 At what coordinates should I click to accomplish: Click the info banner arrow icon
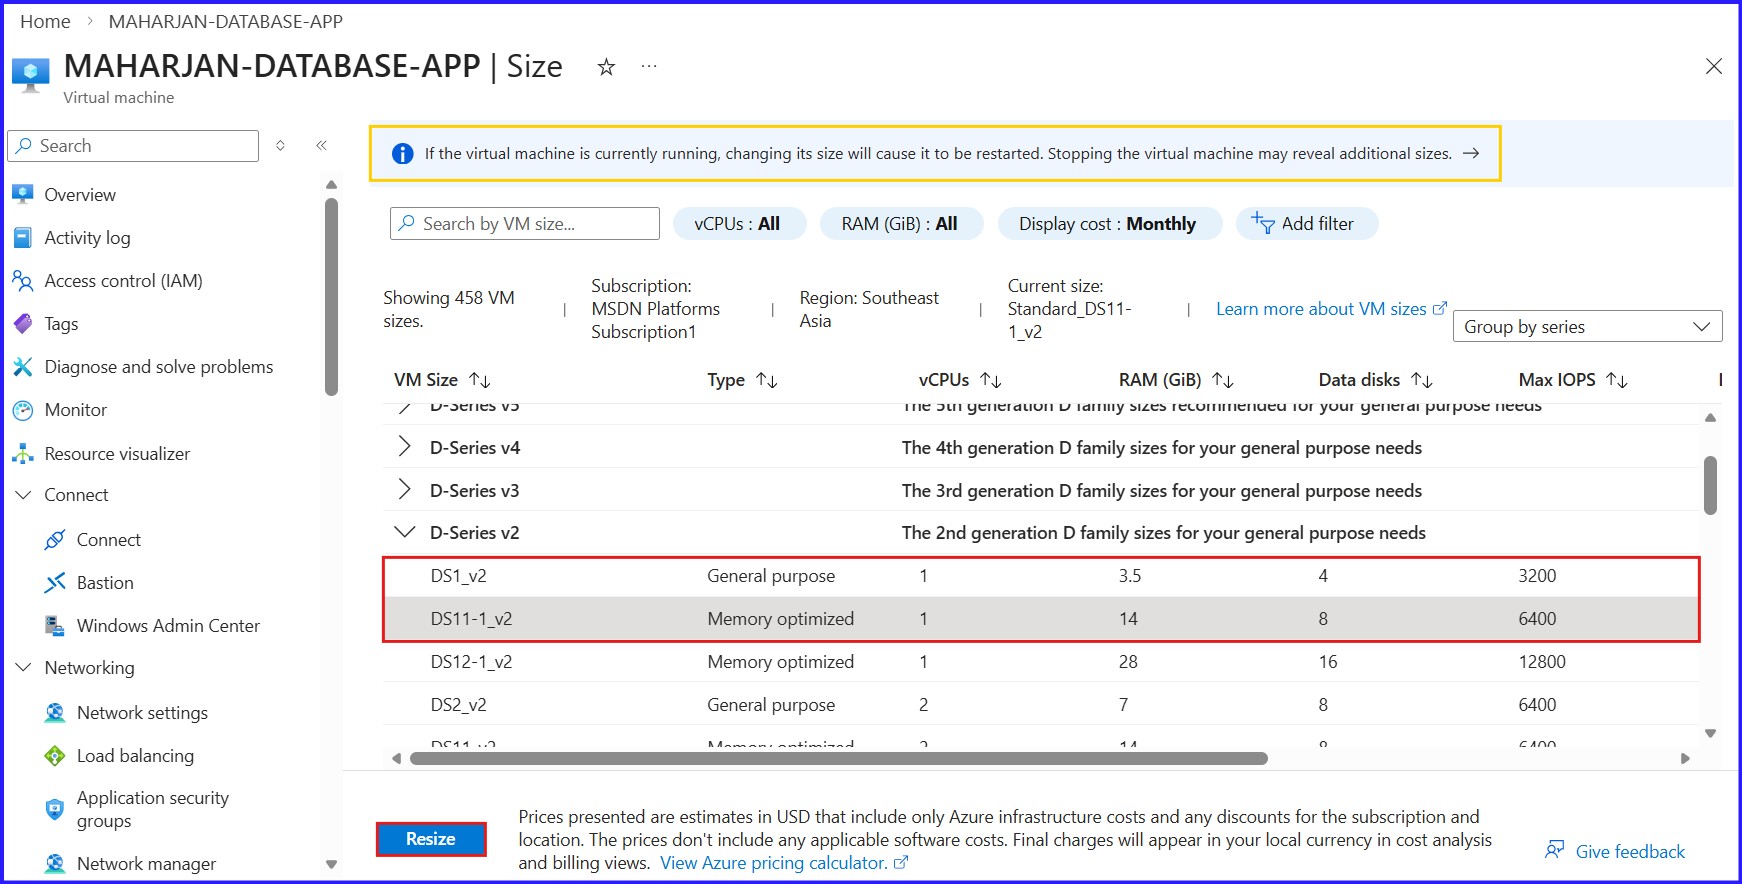pos(1471,153)
